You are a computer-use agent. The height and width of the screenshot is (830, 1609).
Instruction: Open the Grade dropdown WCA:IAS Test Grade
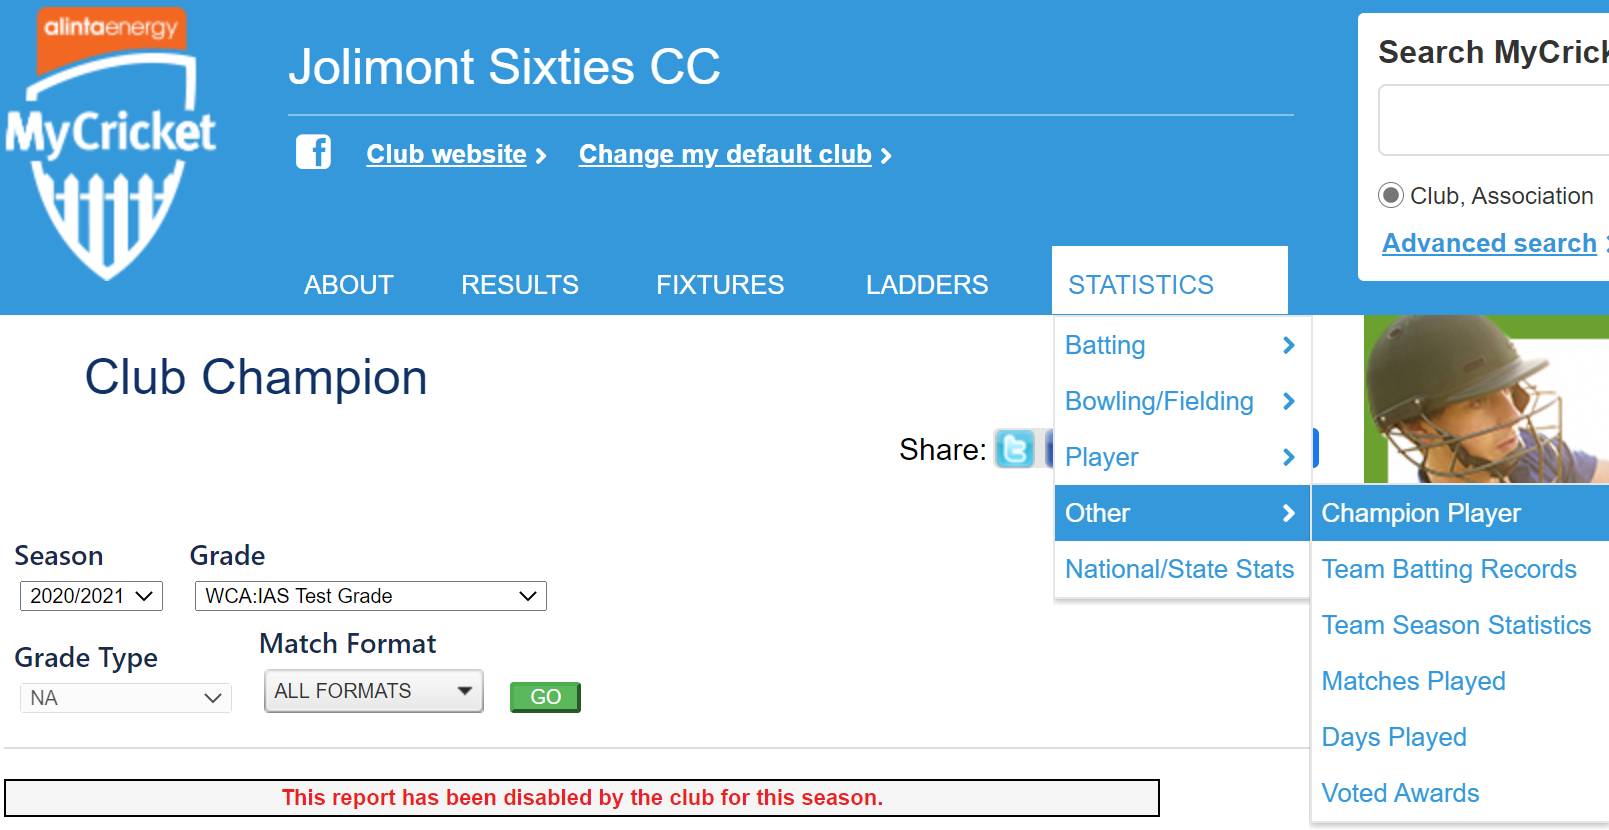point(370,596)
